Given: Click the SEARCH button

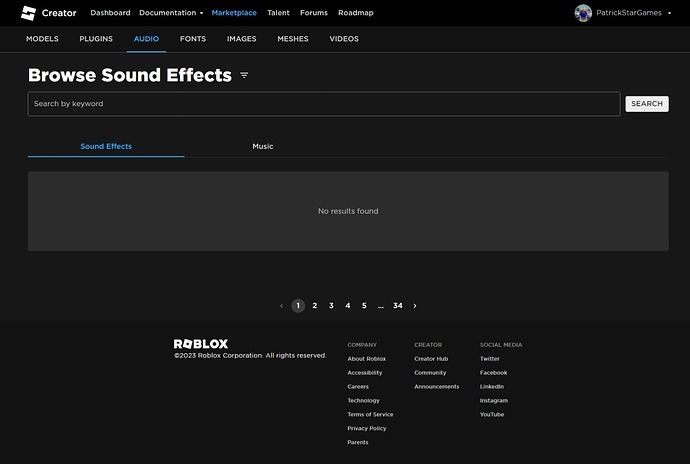Looking at the screenshot, I should [x=647, y=104].
